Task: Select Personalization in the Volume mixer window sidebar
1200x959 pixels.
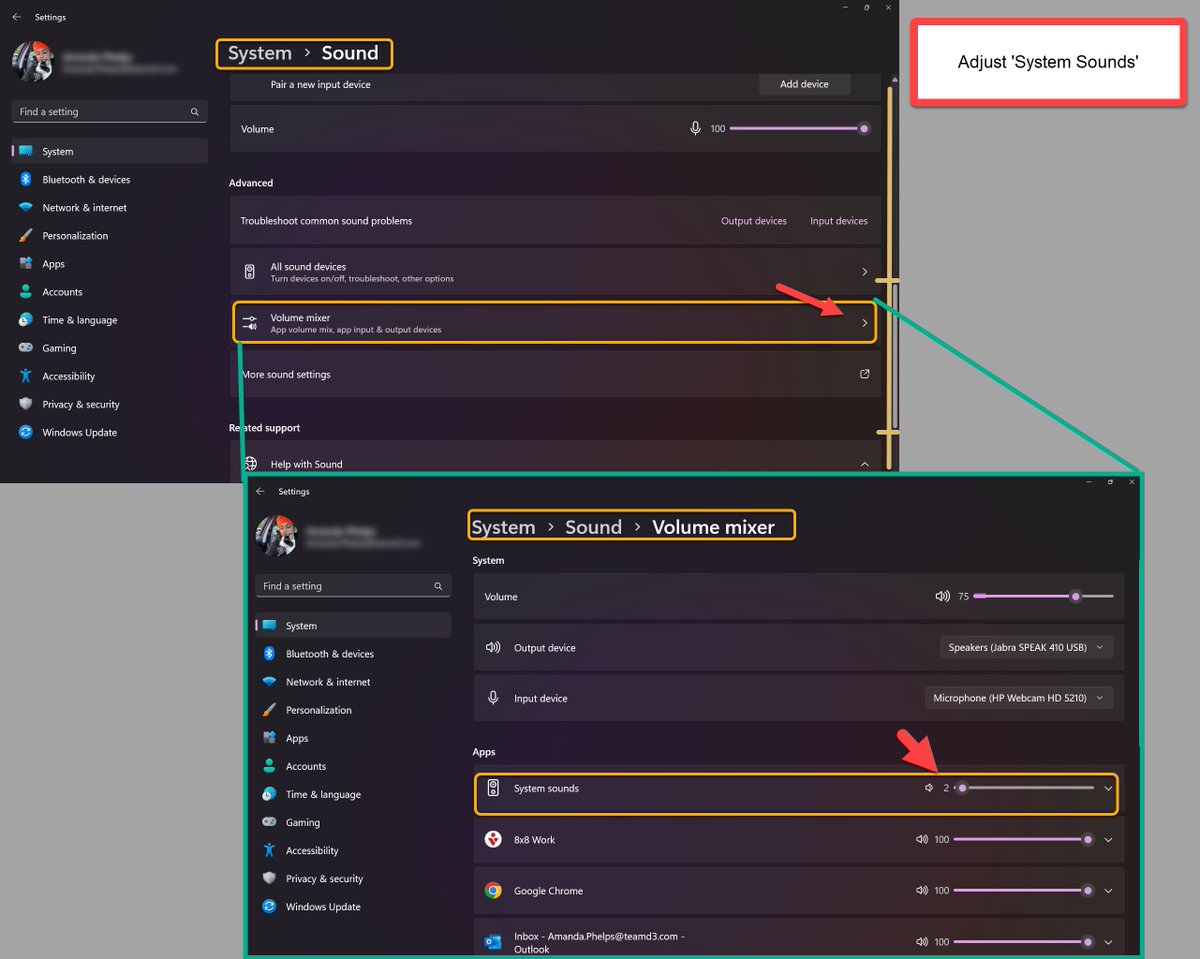Action: point(353,710)
